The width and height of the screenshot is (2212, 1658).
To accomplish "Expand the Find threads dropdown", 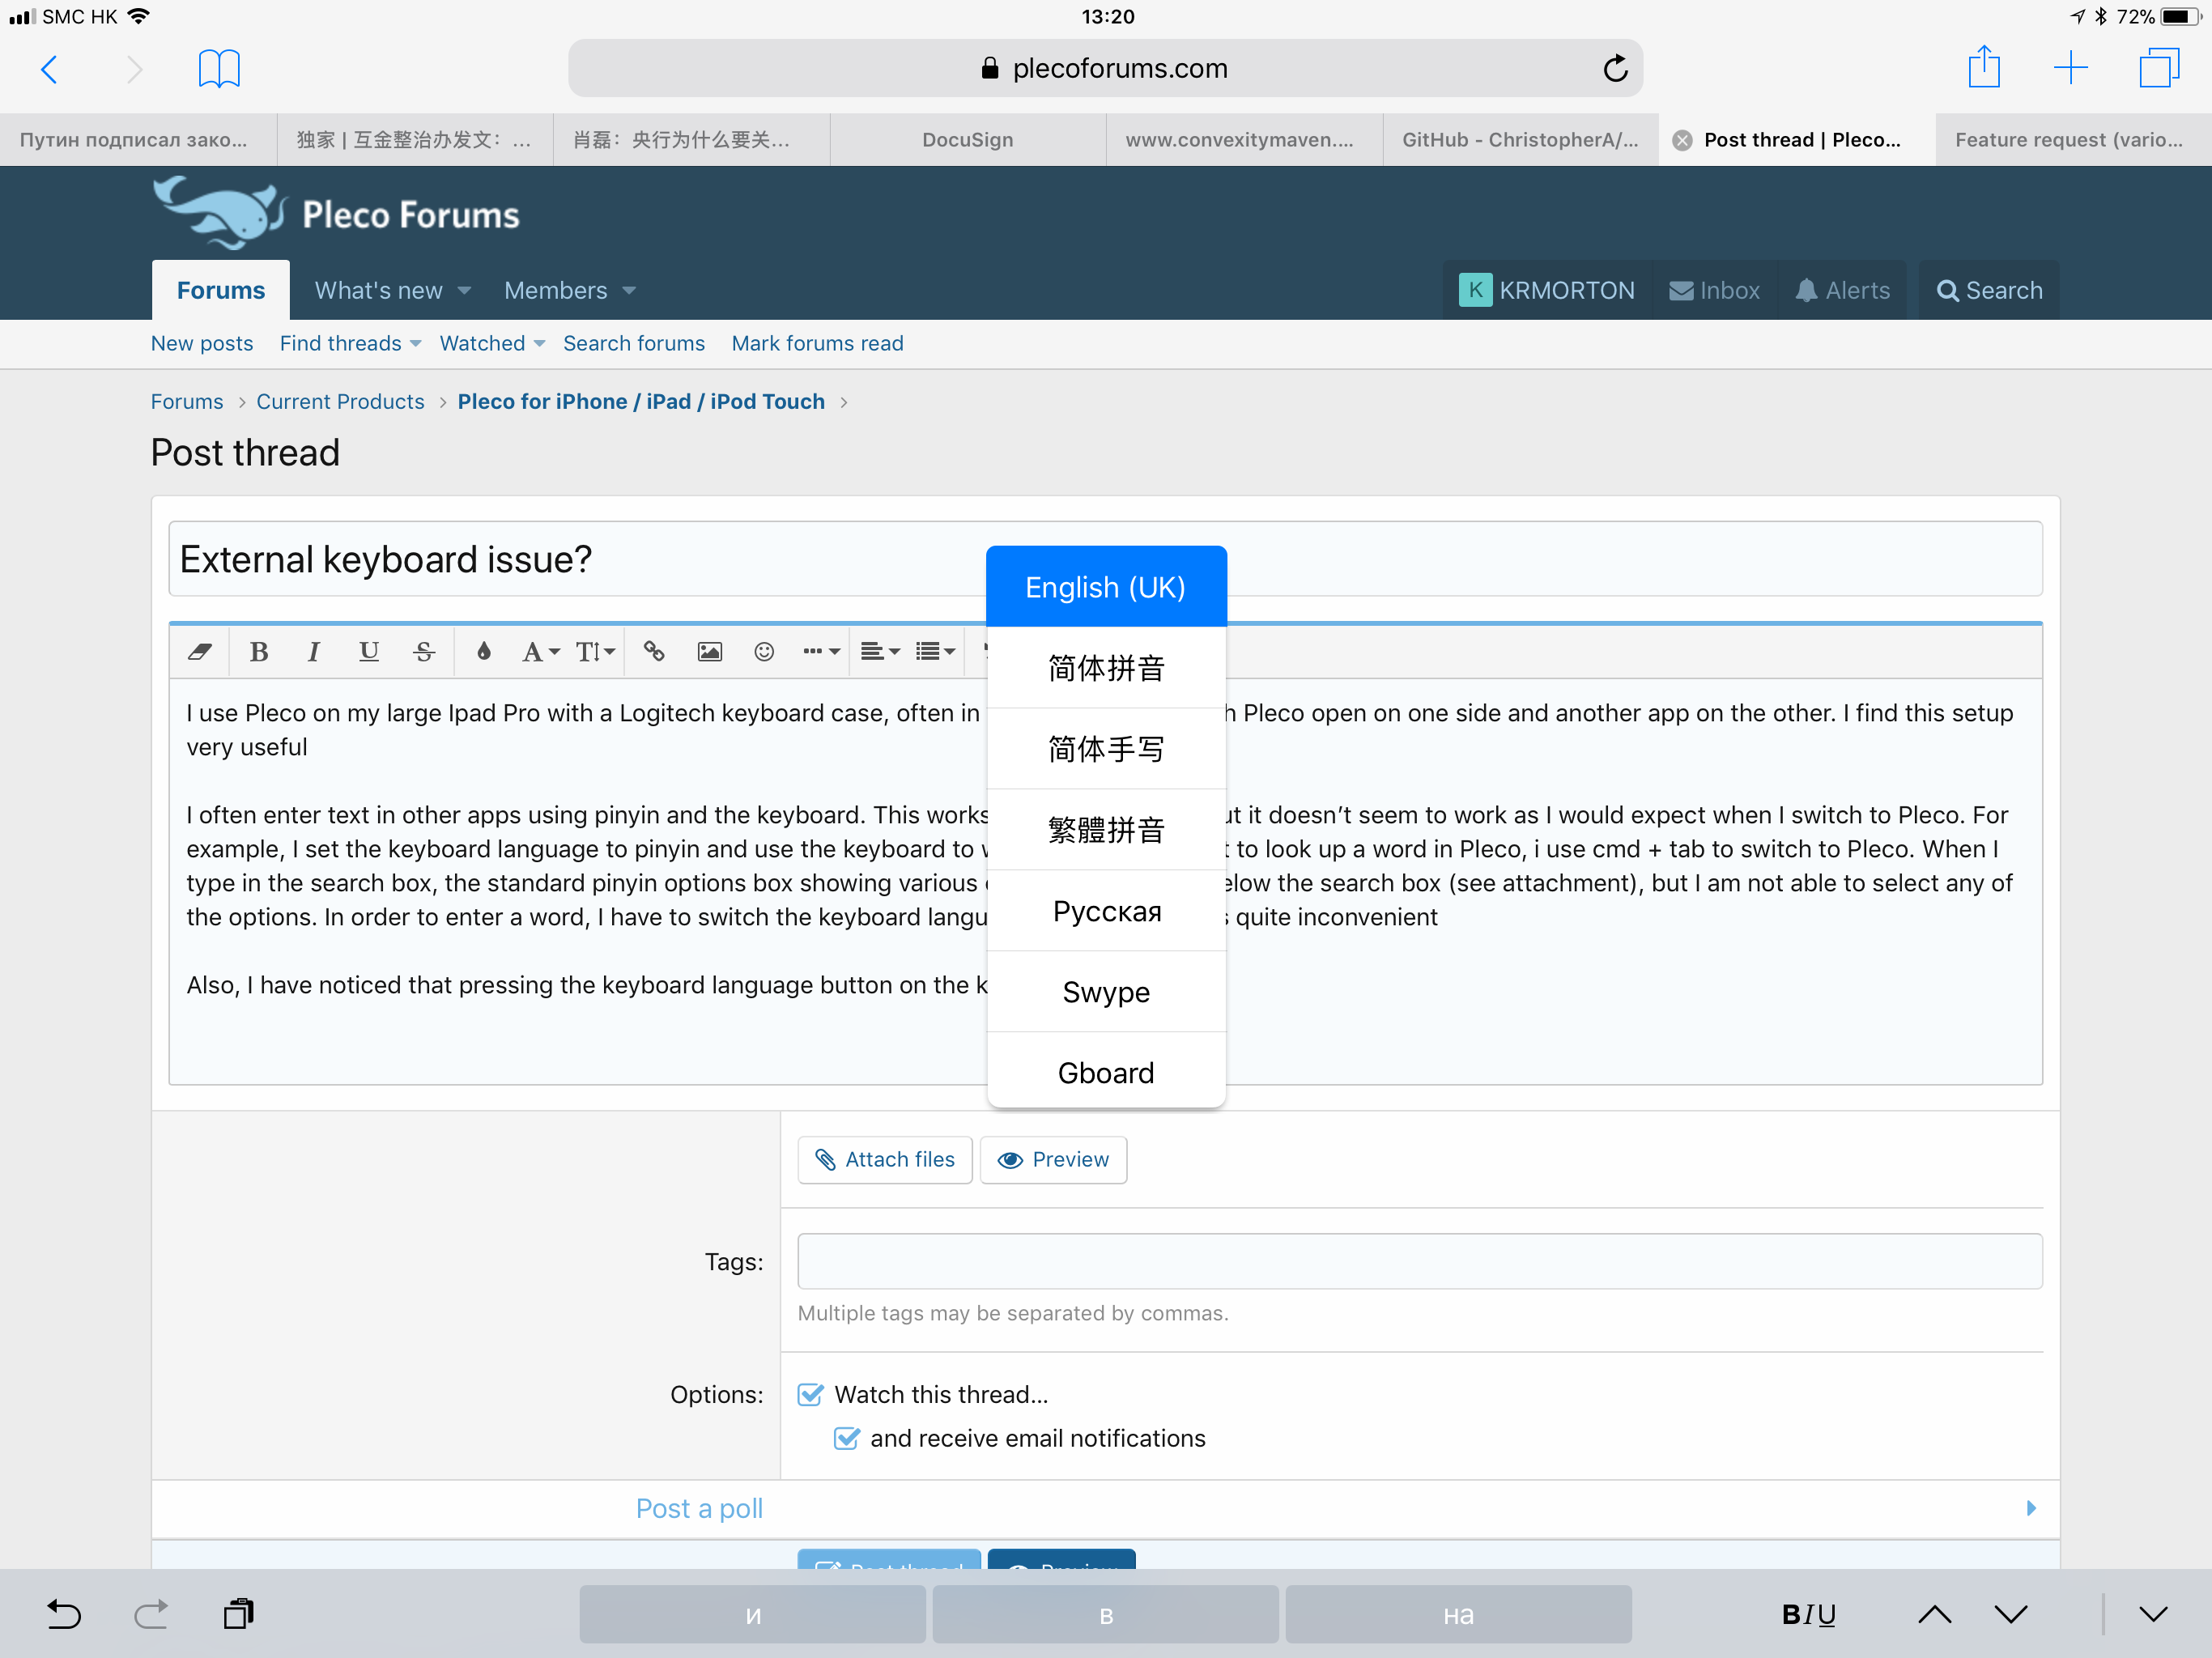I will pyautogui.click(x=416, y=344).
